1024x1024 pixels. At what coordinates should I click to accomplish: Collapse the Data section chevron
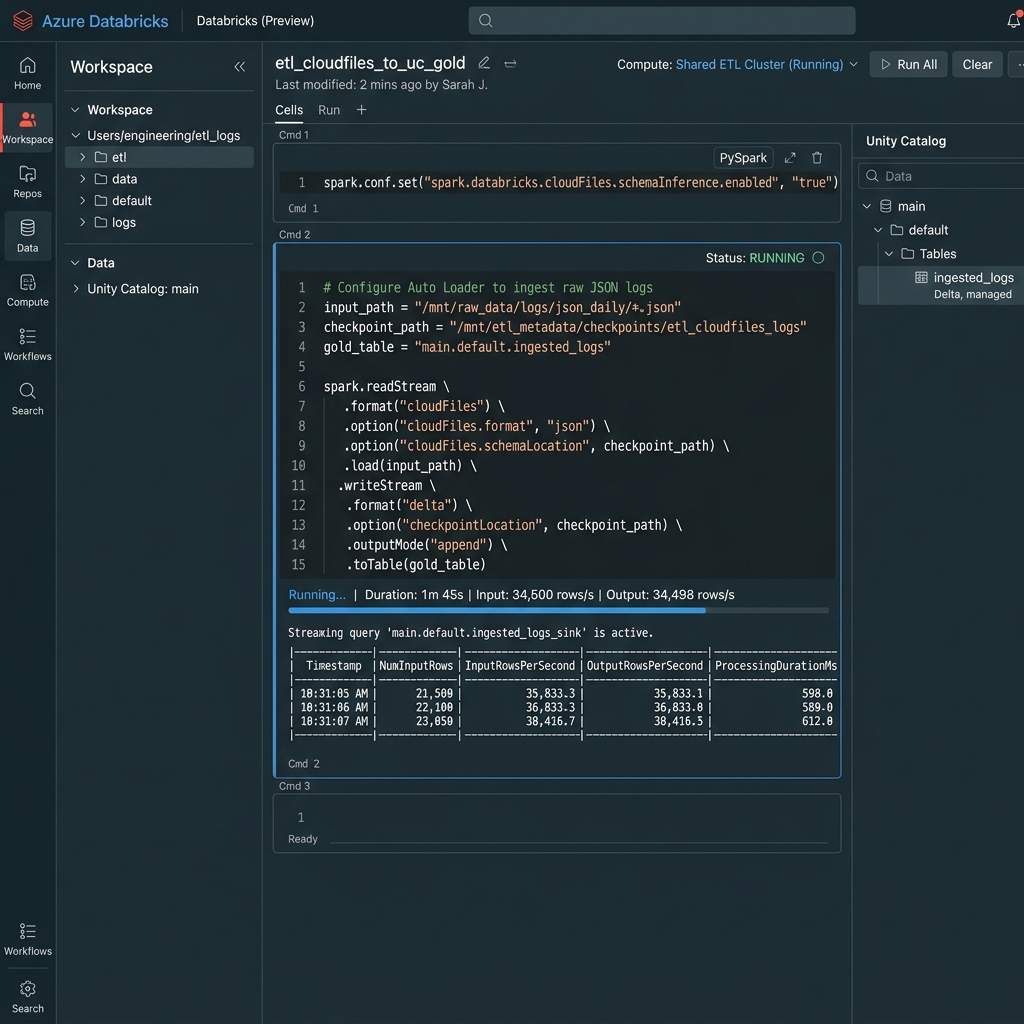click(x=75, y=263)
